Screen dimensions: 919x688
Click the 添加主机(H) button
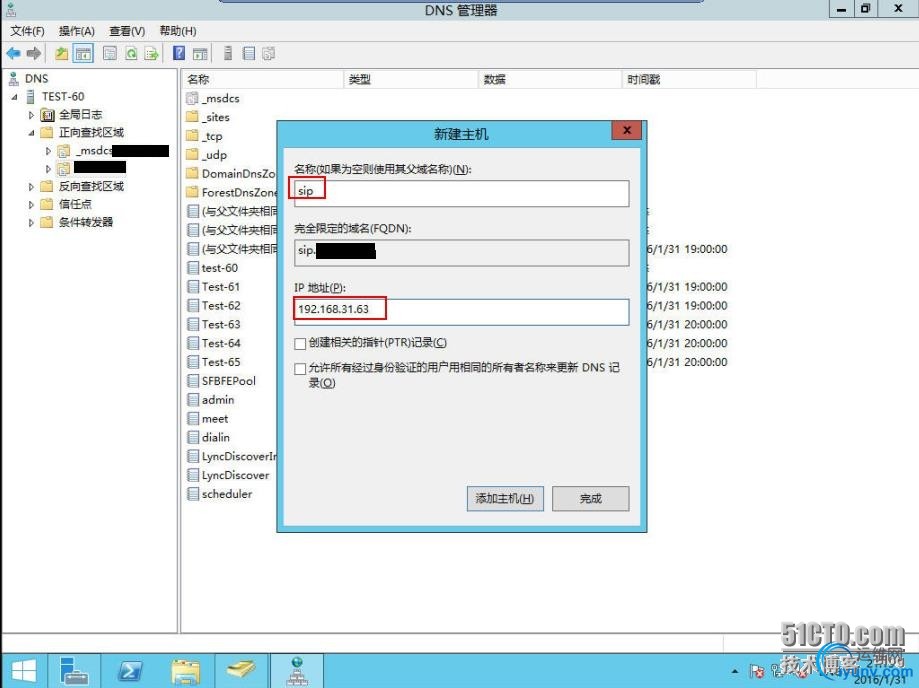[505, 499]
